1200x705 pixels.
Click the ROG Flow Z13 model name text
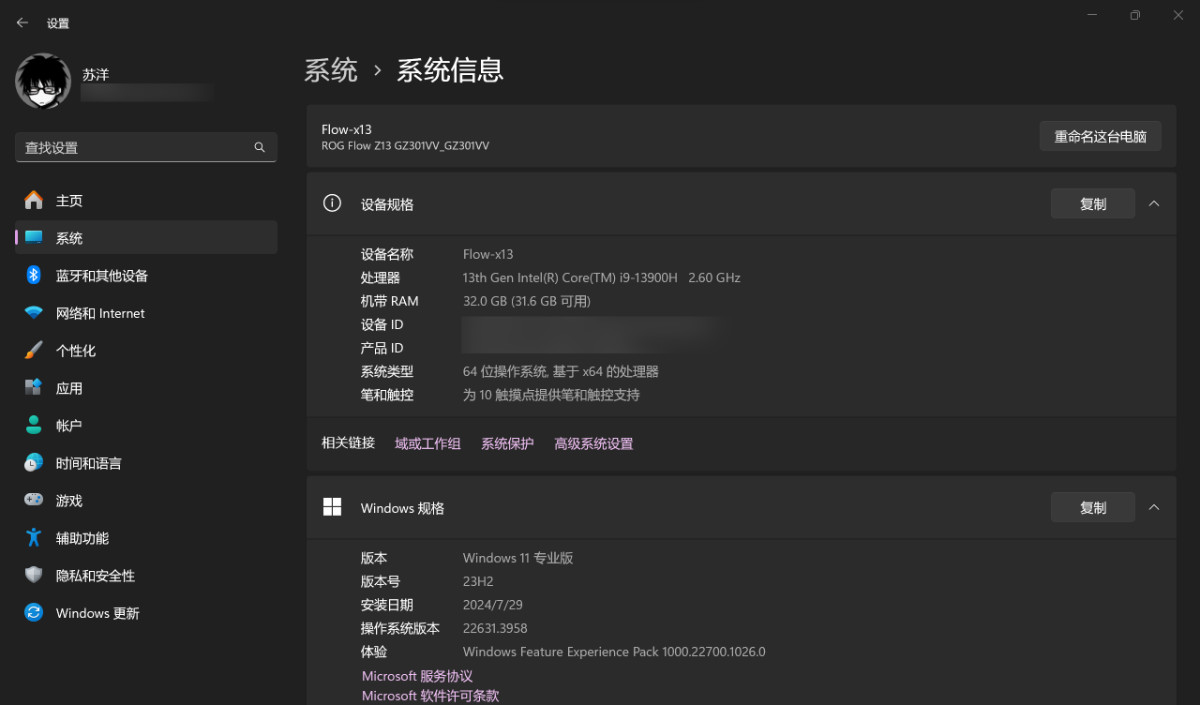(x=405, y=146)
